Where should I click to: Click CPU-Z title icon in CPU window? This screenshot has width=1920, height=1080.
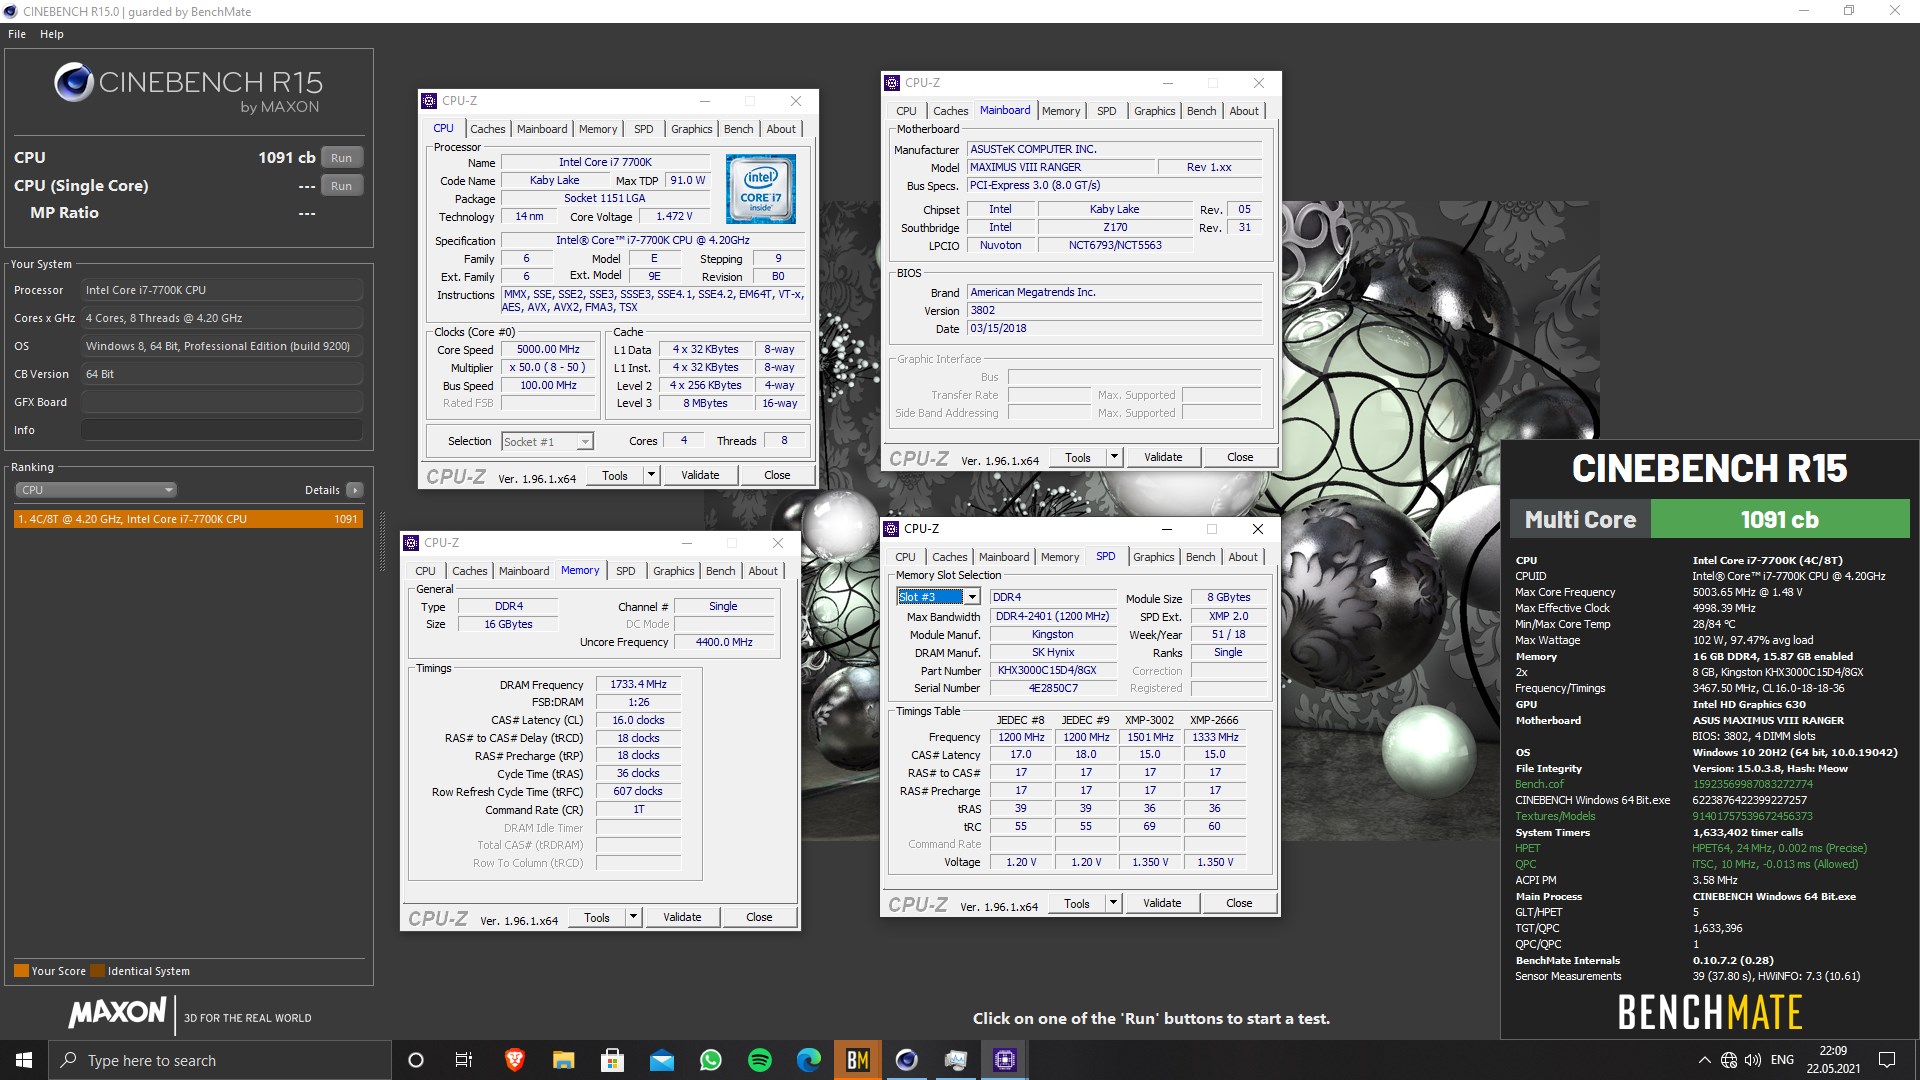click(429, 101)
